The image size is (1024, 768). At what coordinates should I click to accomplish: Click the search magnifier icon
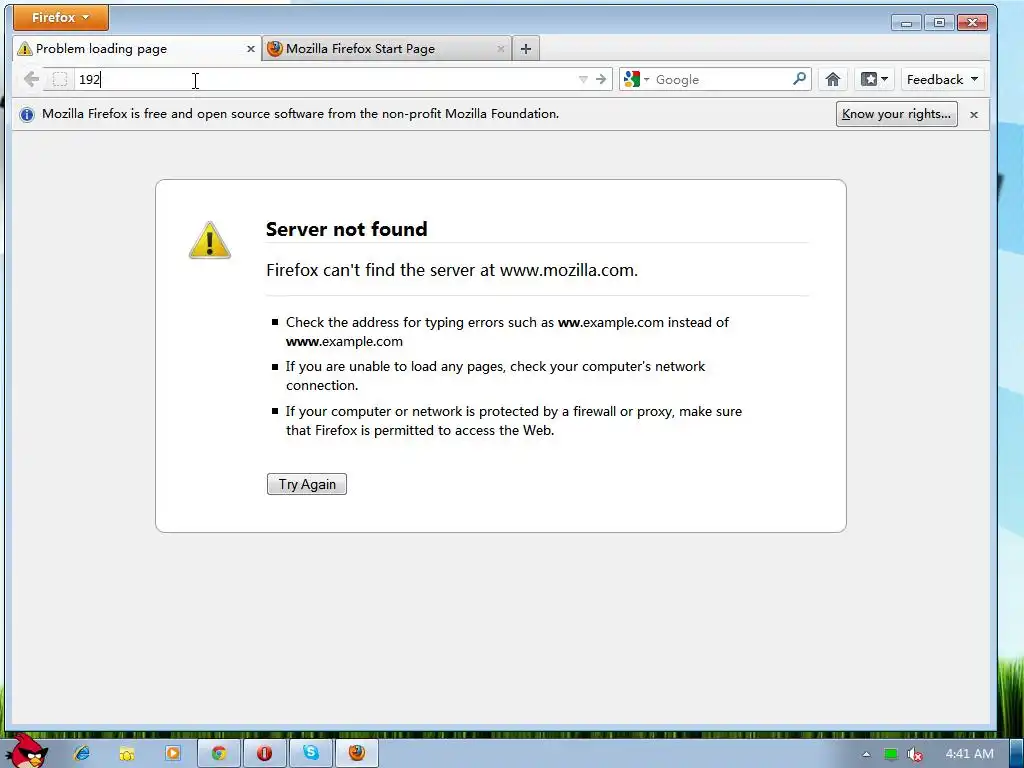(799, 79)
